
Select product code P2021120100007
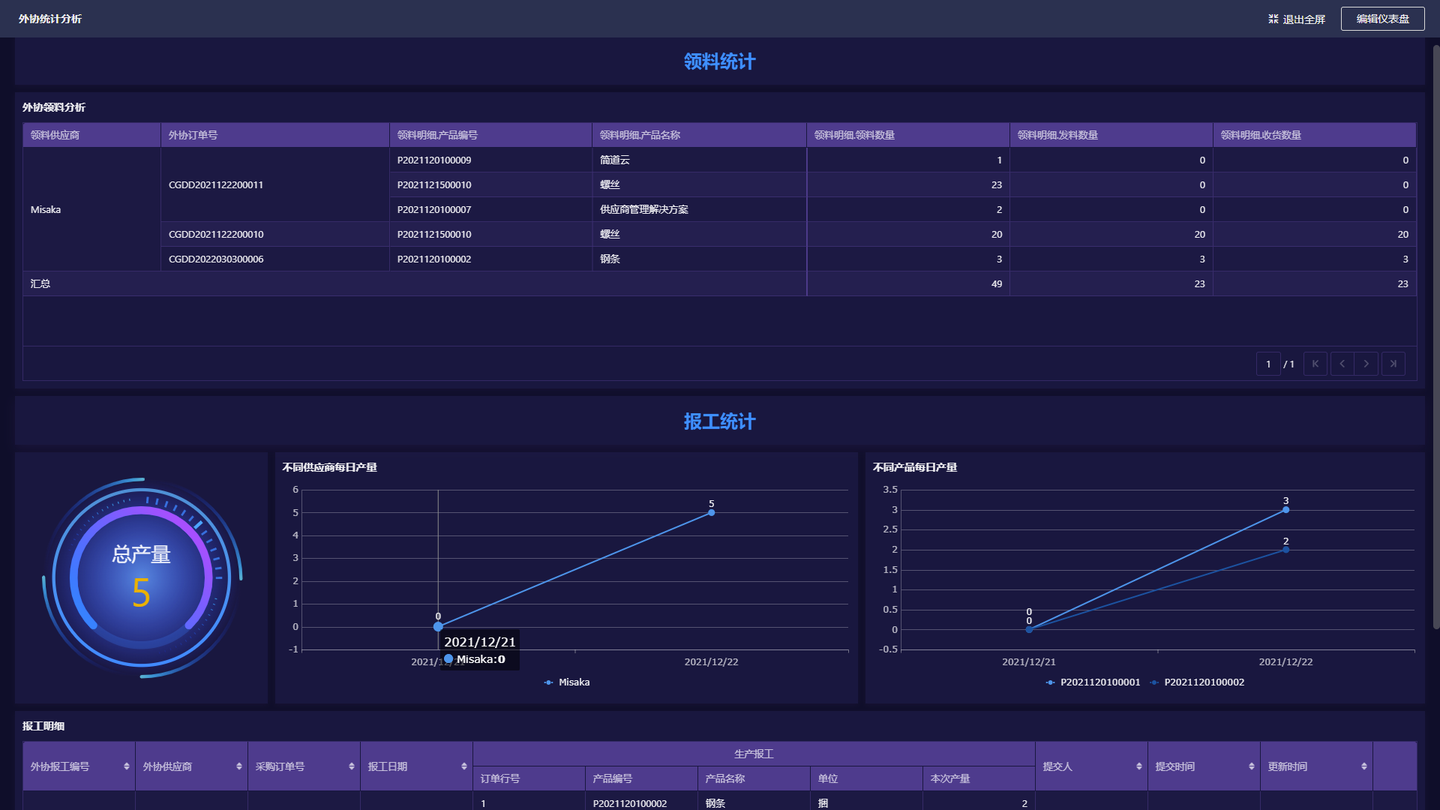pos(490,209)
